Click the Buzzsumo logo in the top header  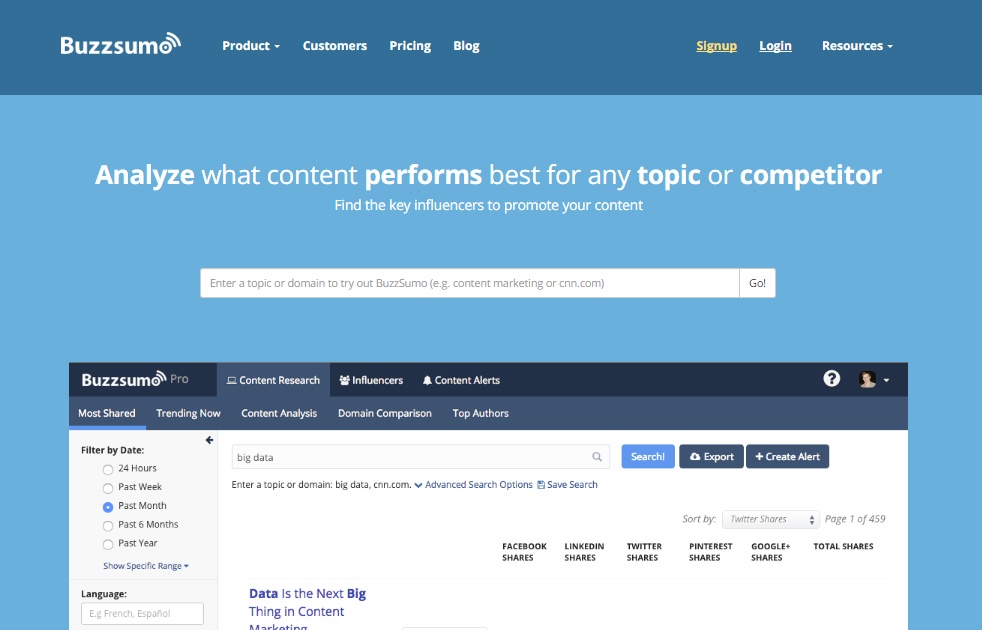click(120, 44)
